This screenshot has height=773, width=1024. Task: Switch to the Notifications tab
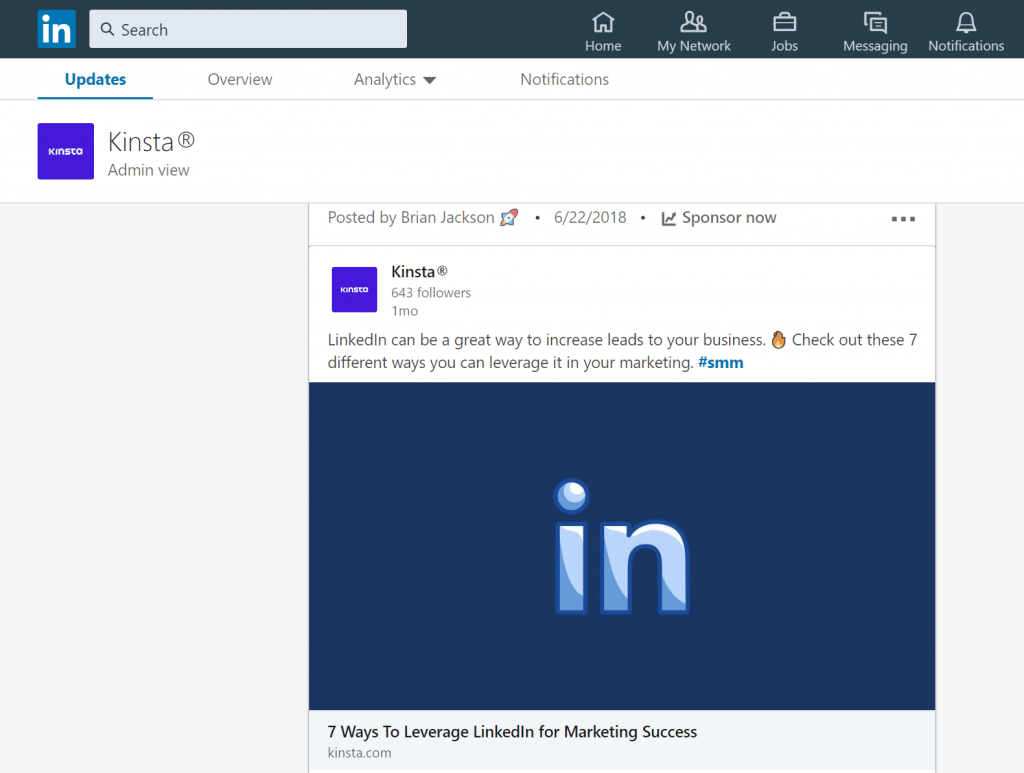pos(564,79)
